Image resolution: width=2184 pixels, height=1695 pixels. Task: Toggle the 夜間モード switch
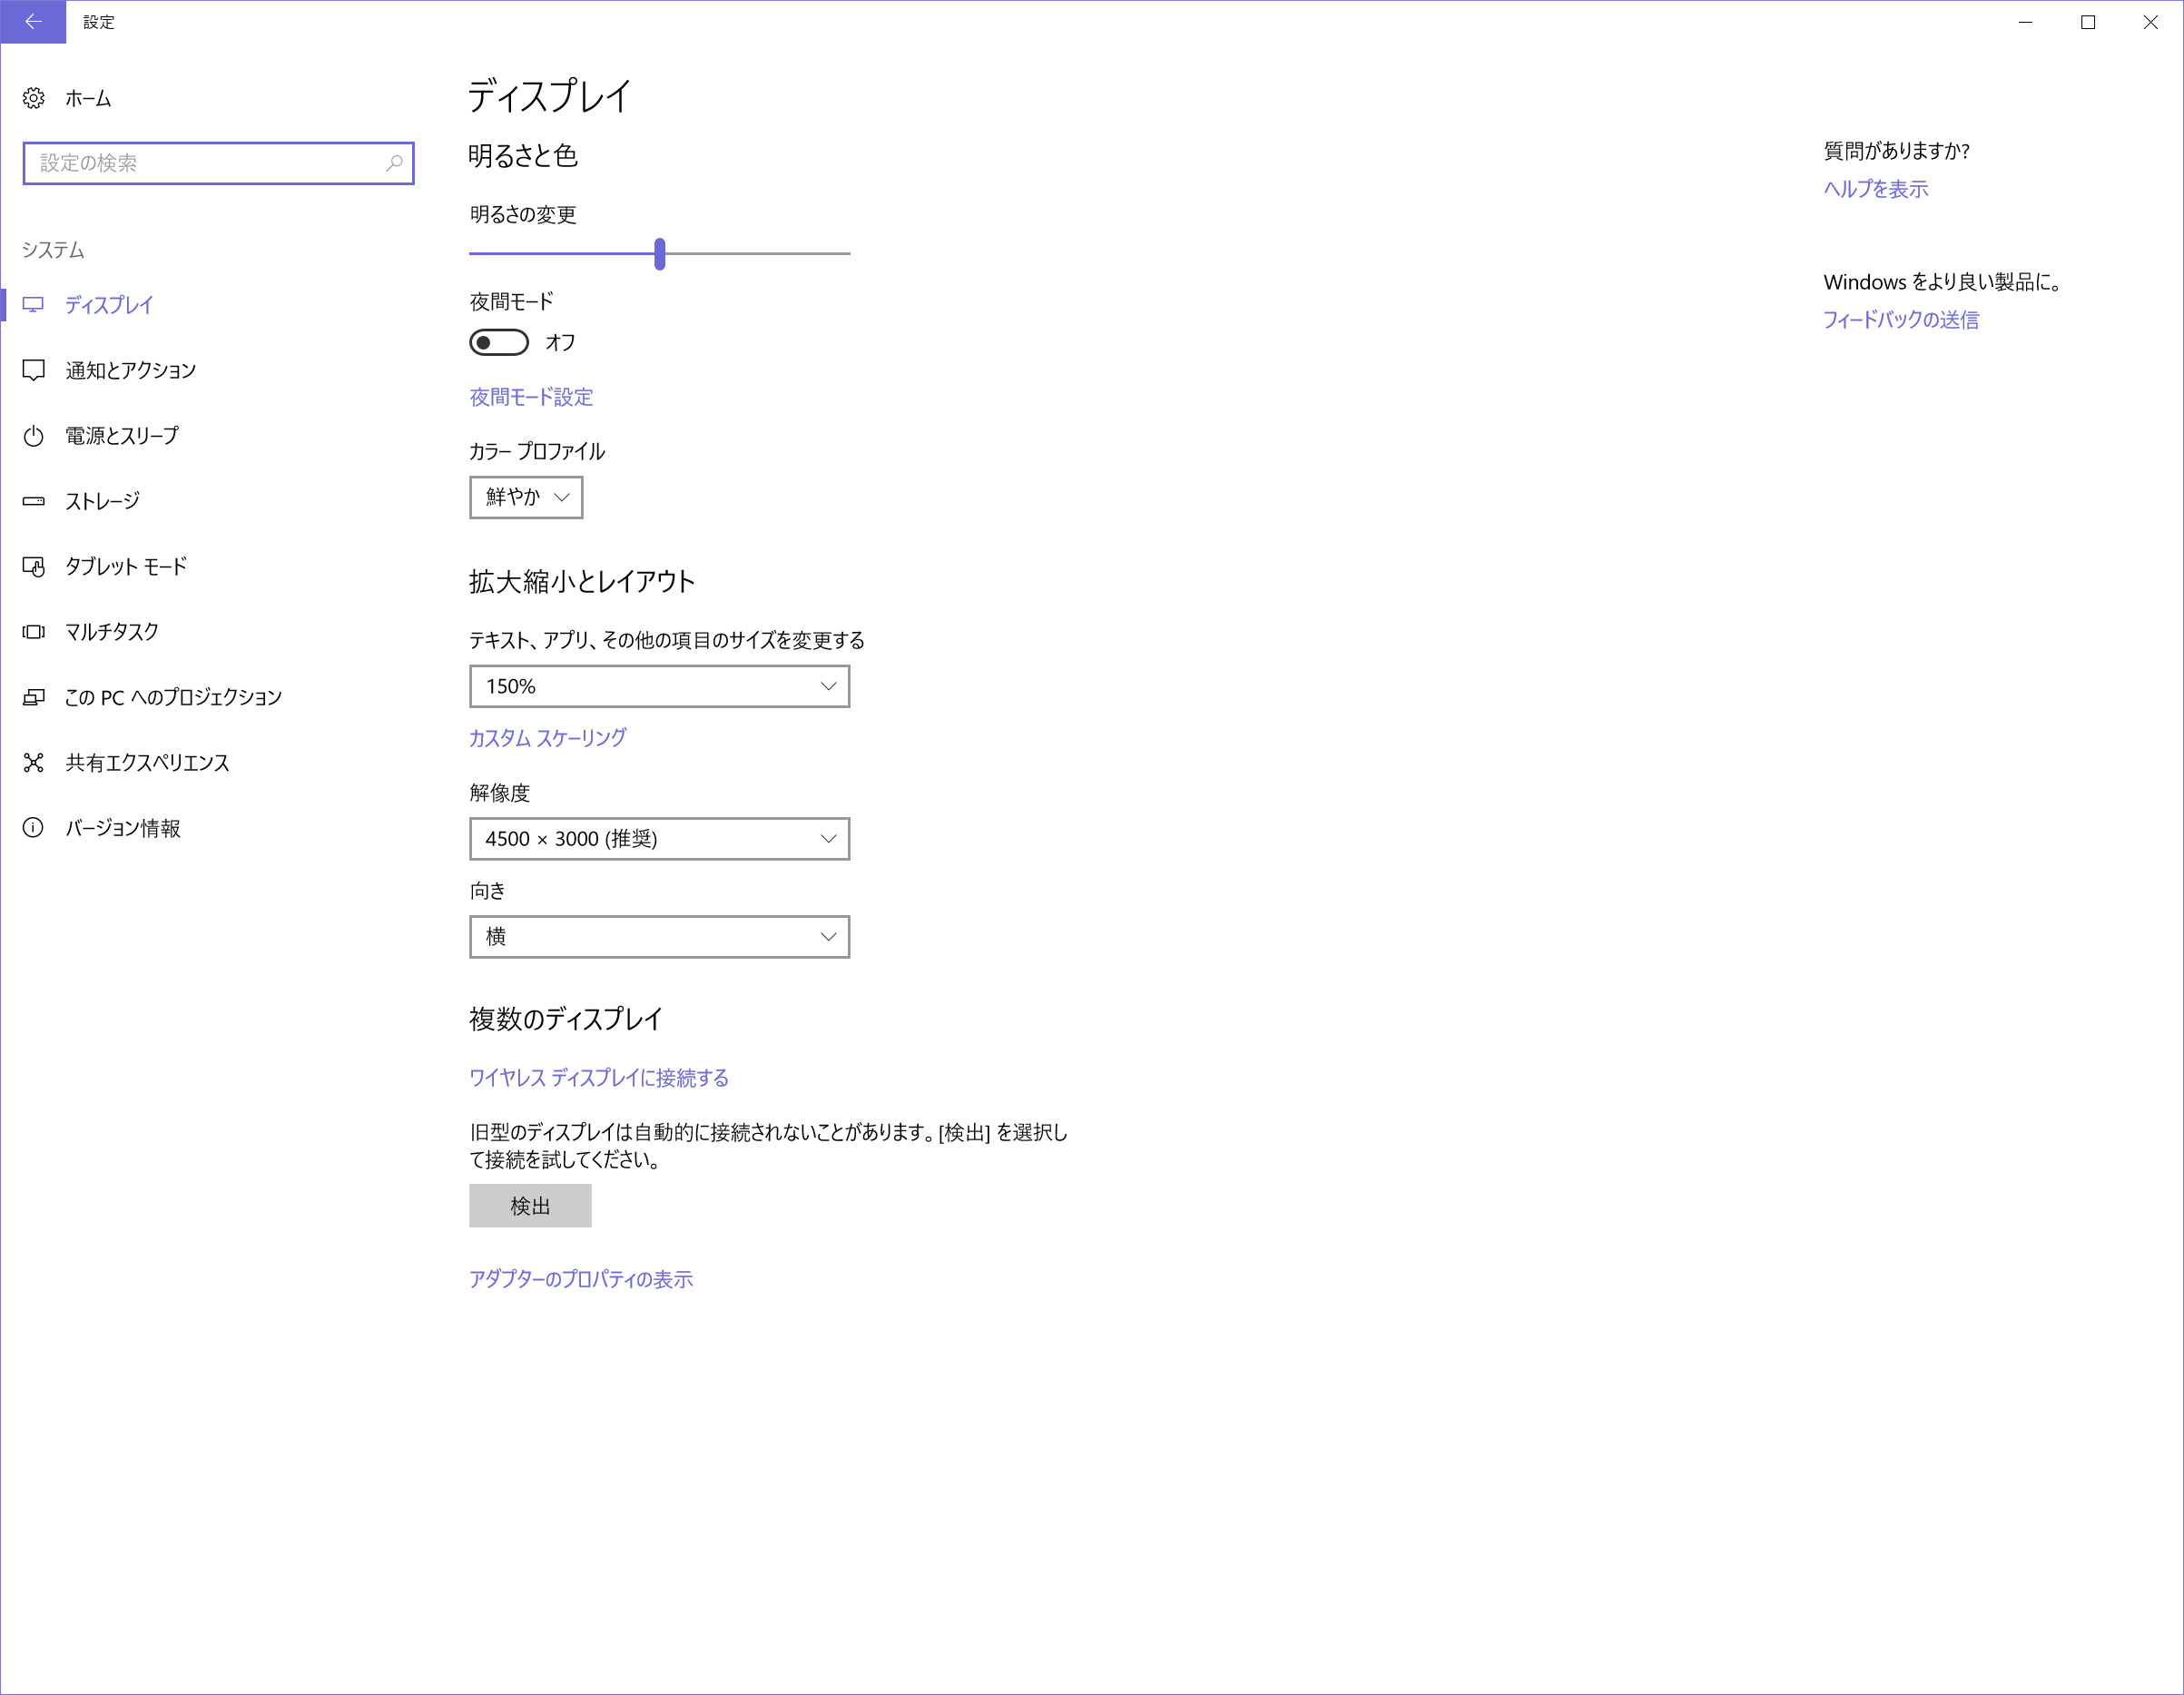coord(499,343)
